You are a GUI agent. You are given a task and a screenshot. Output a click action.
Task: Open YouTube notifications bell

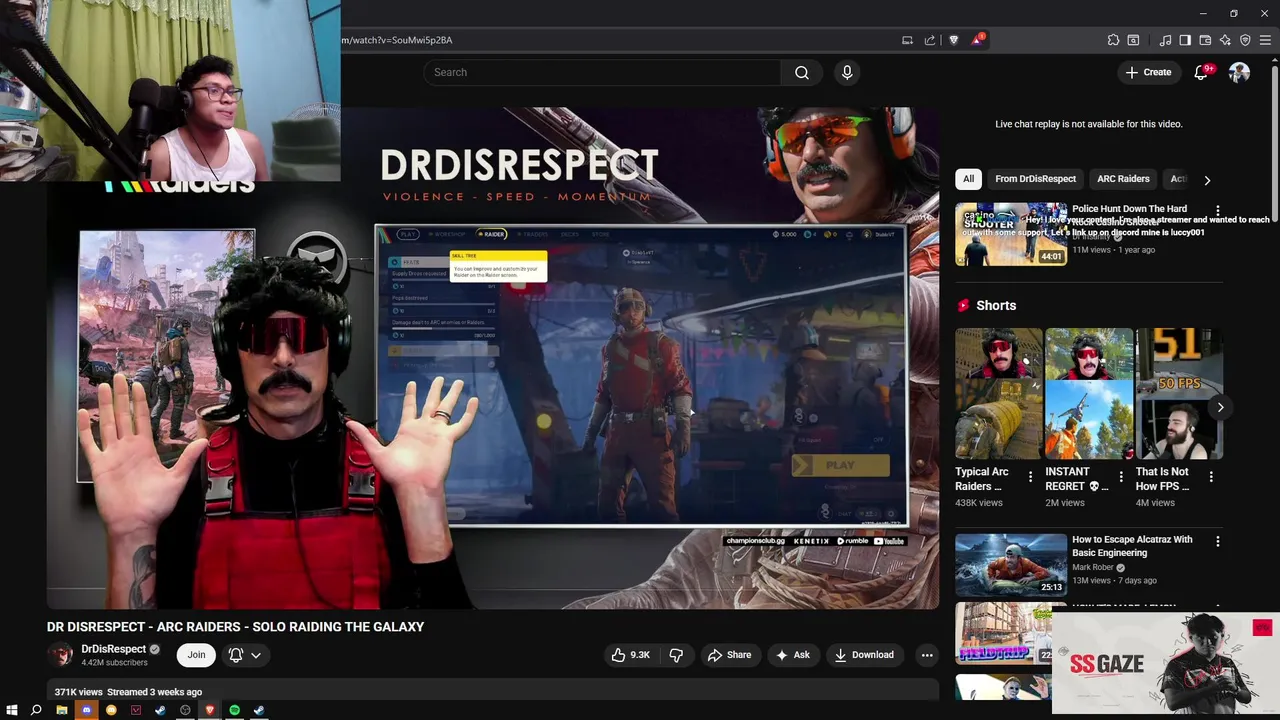click(1202, 72)
